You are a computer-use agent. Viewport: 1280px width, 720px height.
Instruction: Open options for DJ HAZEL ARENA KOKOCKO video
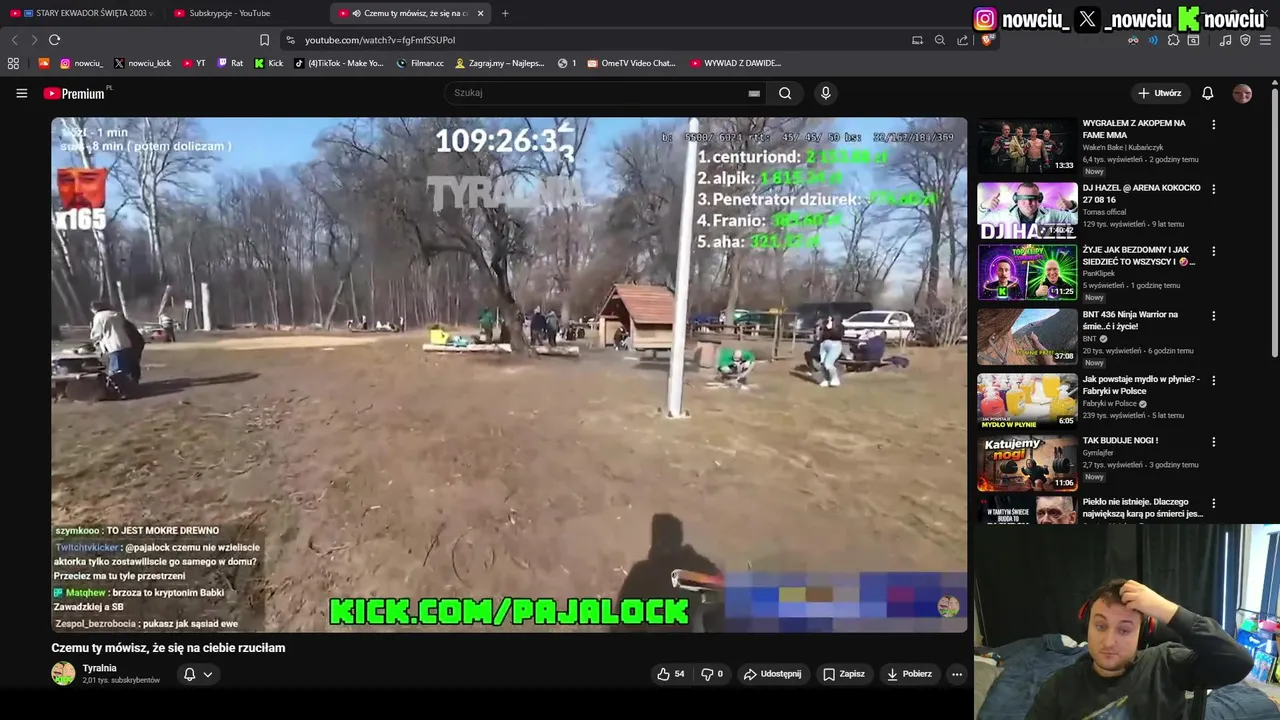point(1213,189)
